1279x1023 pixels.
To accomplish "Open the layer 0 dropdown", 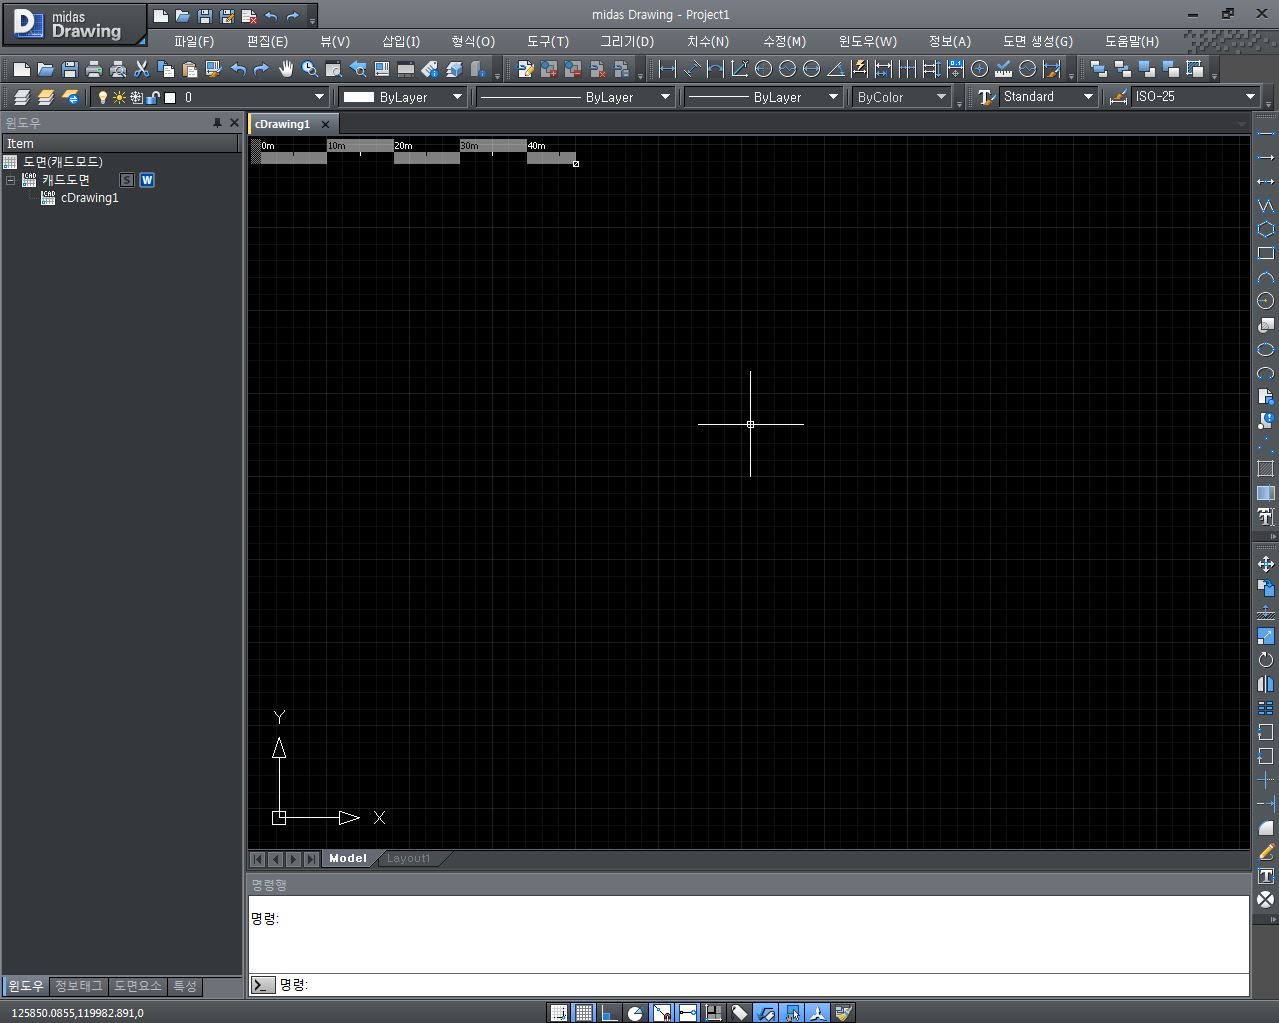I will tap(319, 97).
